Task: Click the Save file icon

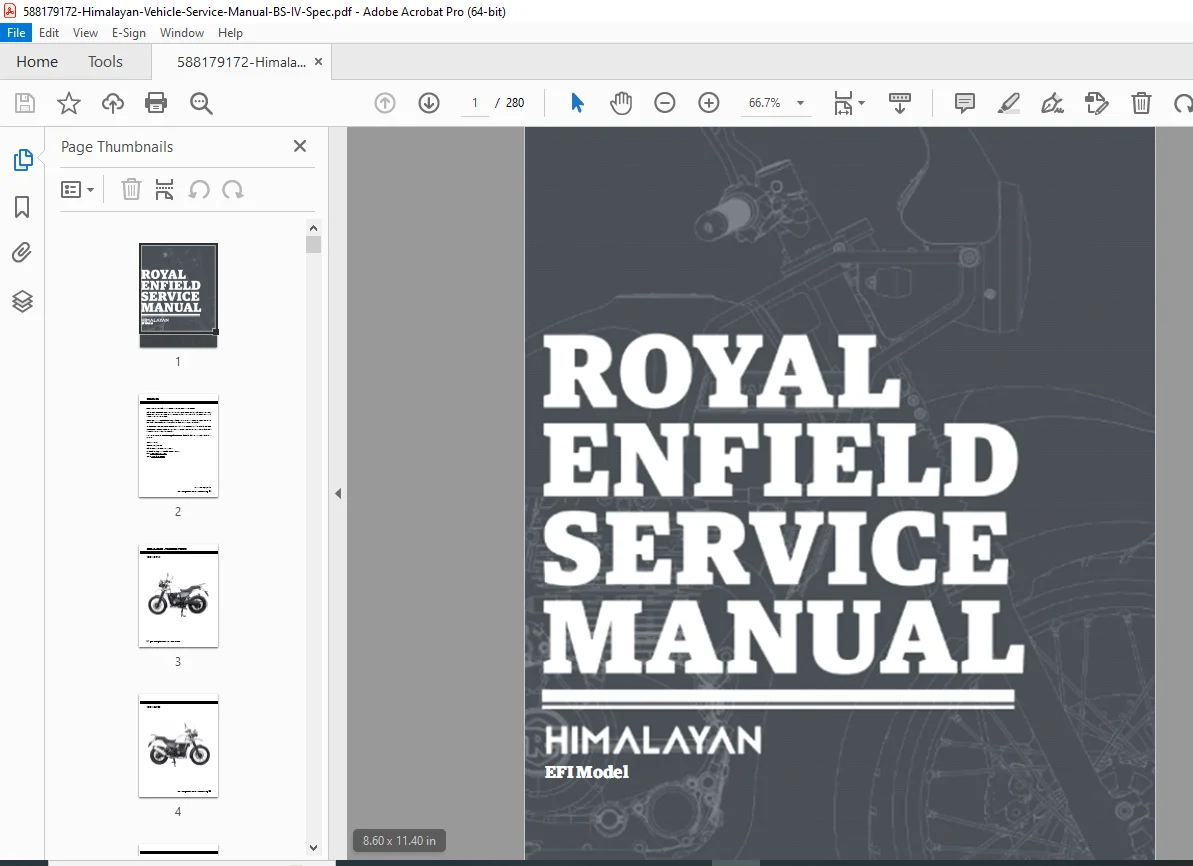Action: click(25, 103)
